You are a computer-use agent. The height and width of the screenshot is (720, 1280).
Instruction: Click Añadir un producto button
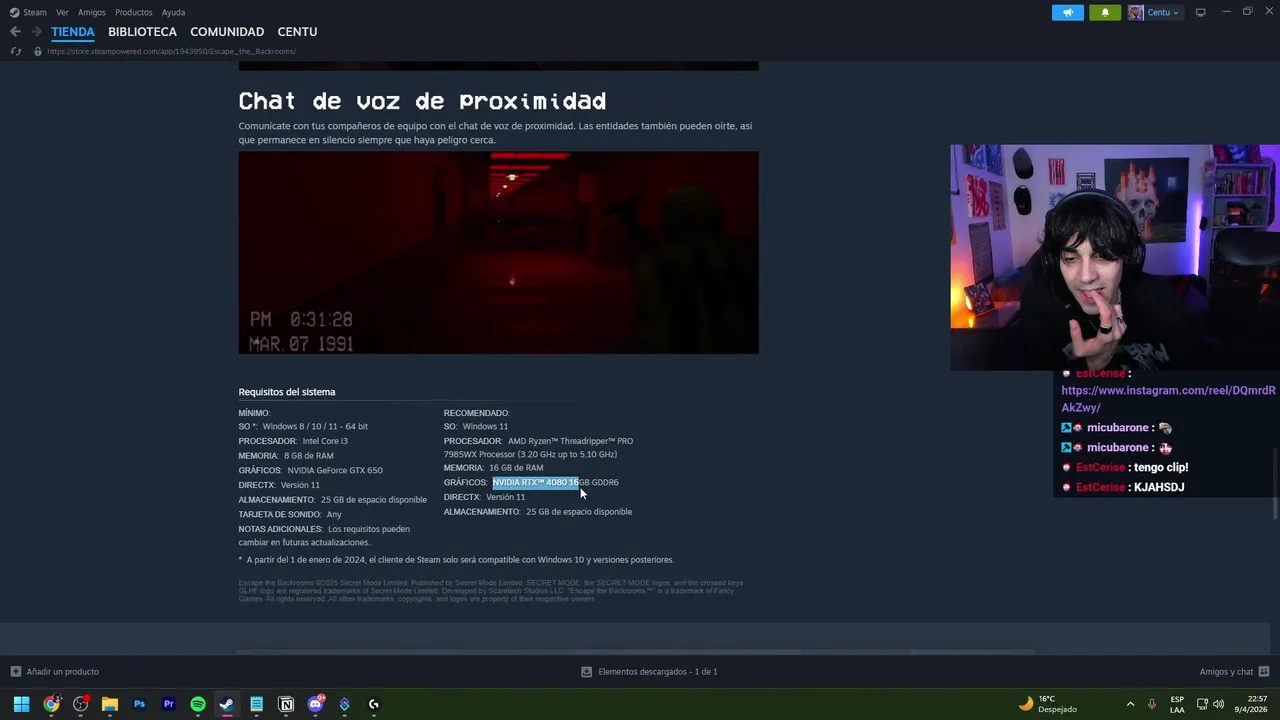click(x=55, y=672)
